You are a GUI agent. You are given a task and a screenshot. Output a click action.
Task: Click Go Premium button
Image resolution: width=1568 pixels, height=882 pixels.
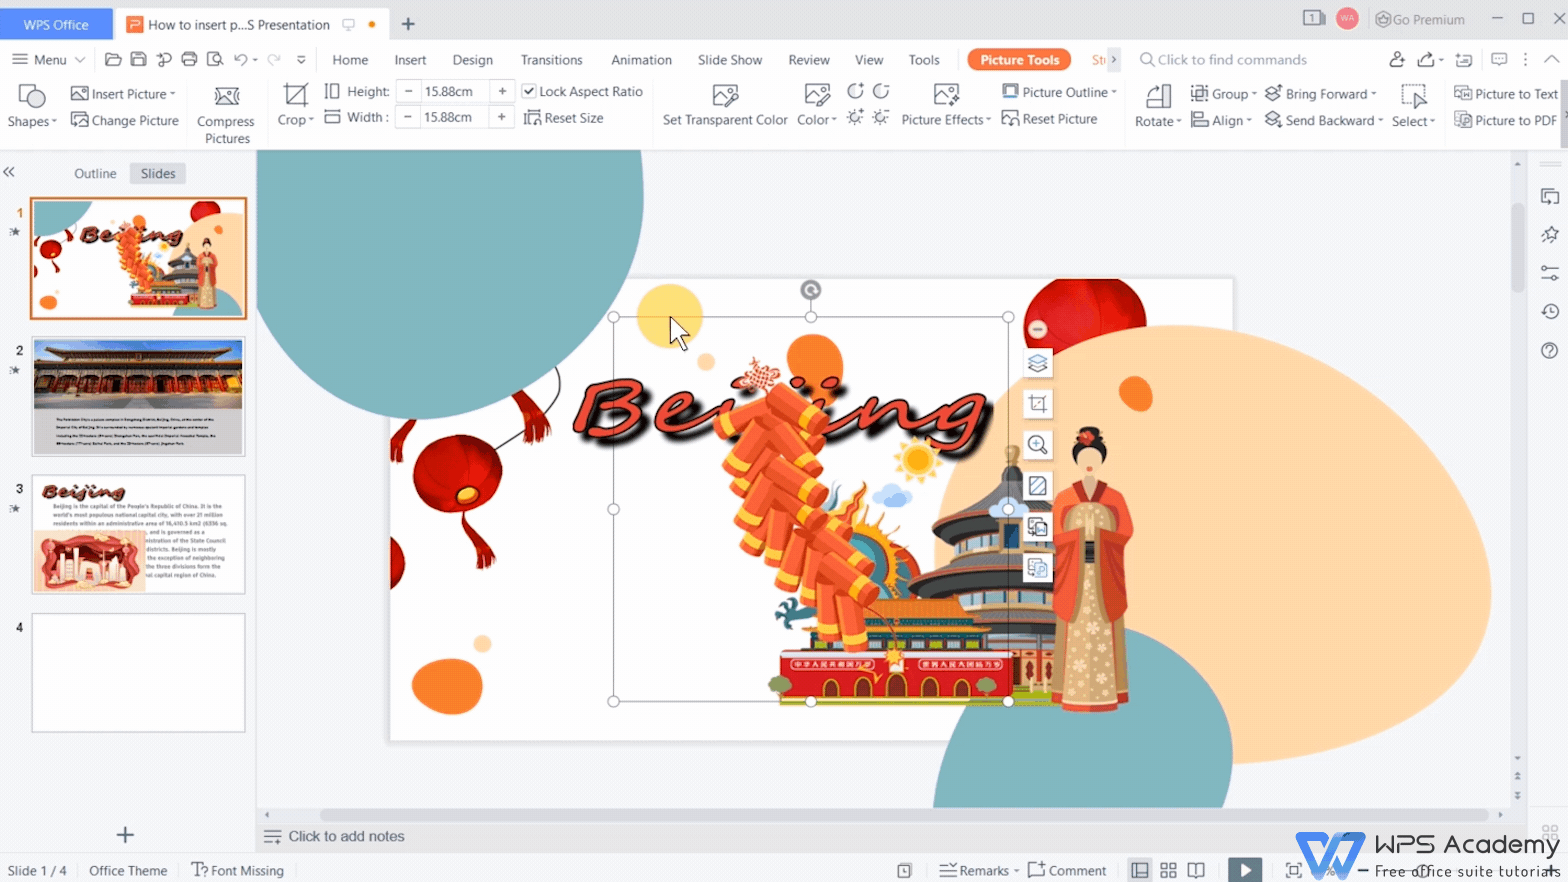point(1420,19)
